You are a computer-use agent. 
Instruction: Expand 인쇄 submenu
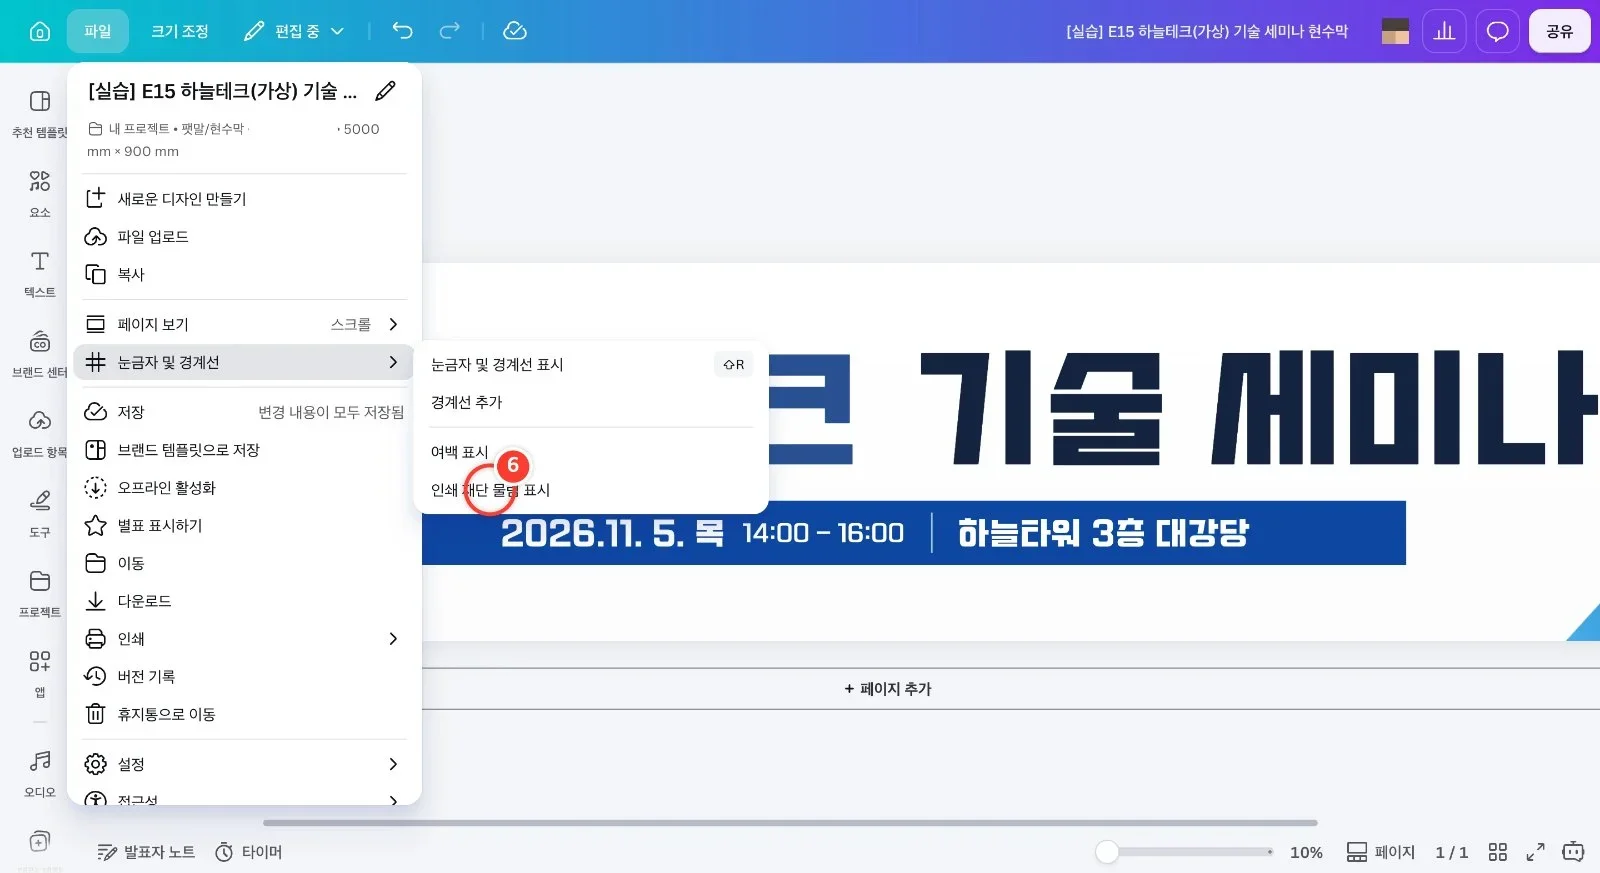click(244, 639)
